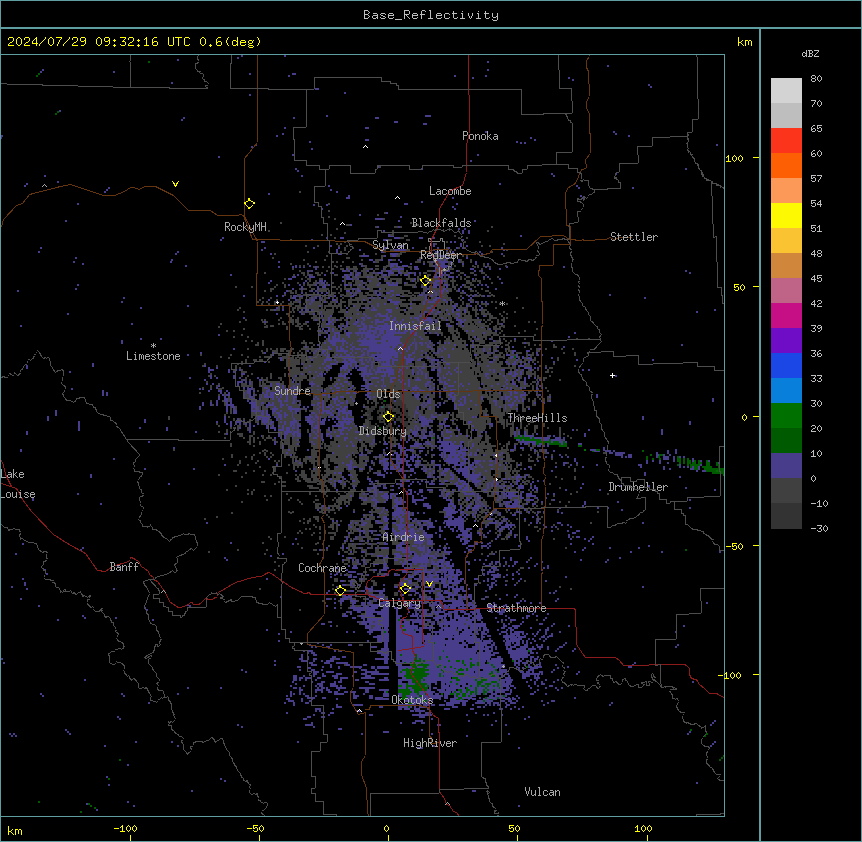Screen dimensions: 862x842
Task: Click the green echo band east of ThreeHills
Action: (541, 440)
